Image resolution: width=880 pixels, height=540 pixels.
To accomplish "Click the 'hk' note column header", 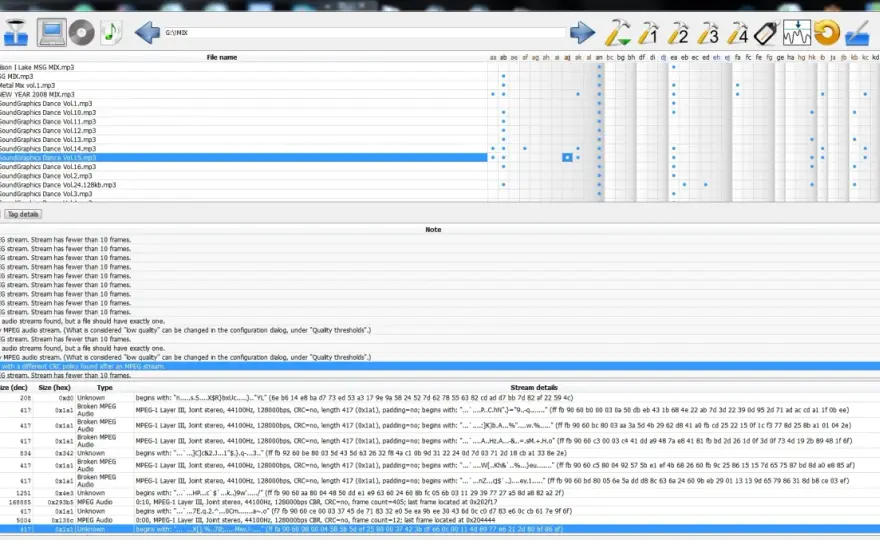I will click(812, 57).
